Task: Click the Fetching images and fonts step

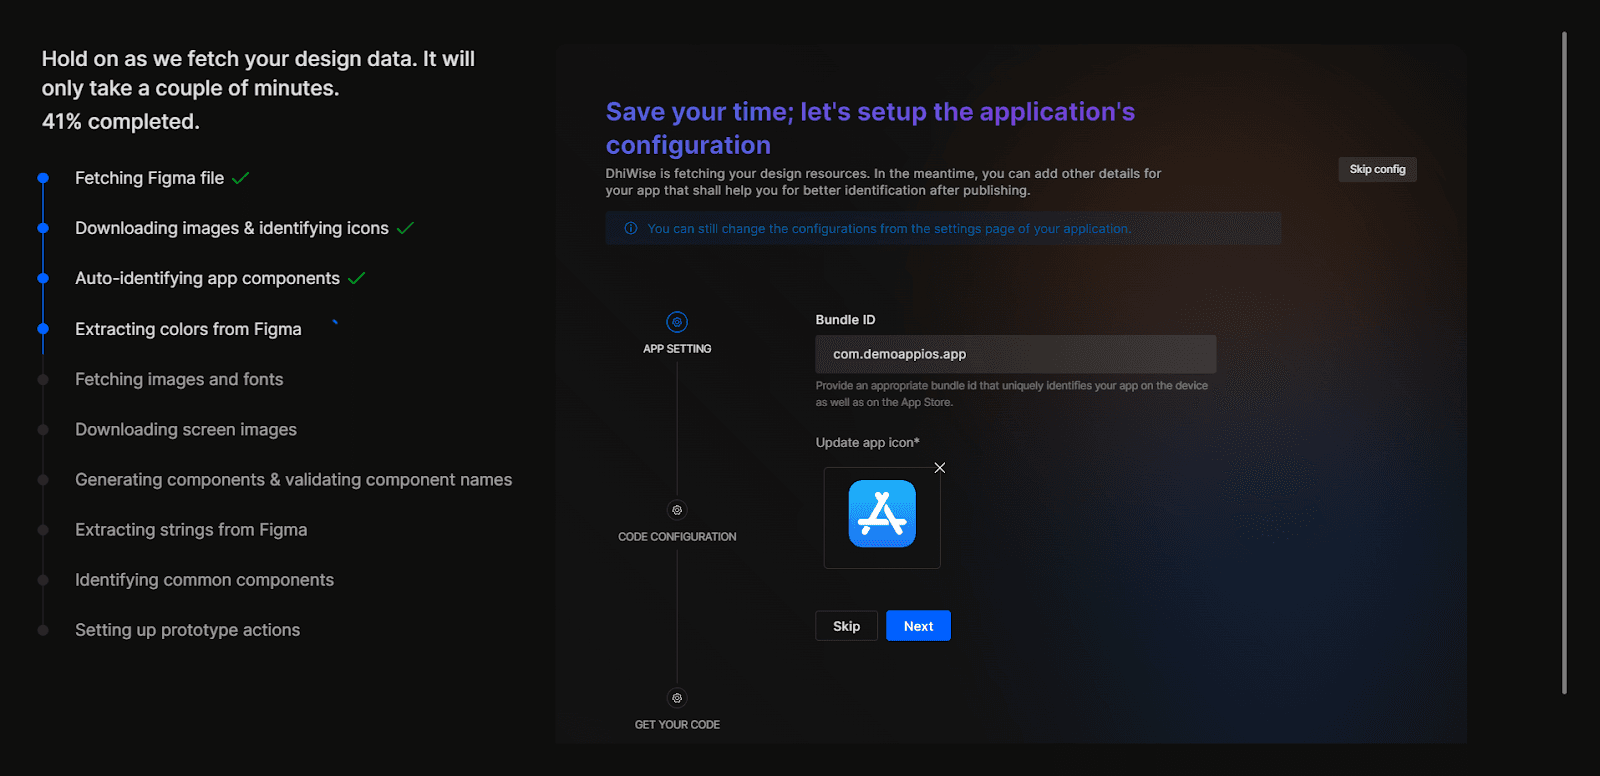Action: (x=179, y=379)
